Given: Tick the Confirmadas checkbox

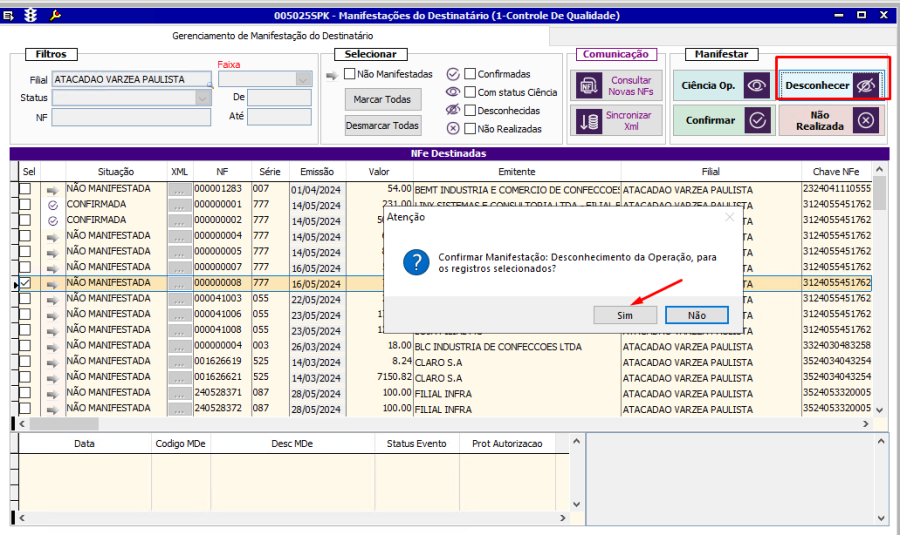Looking at the screenshot, I should (470, 74).
